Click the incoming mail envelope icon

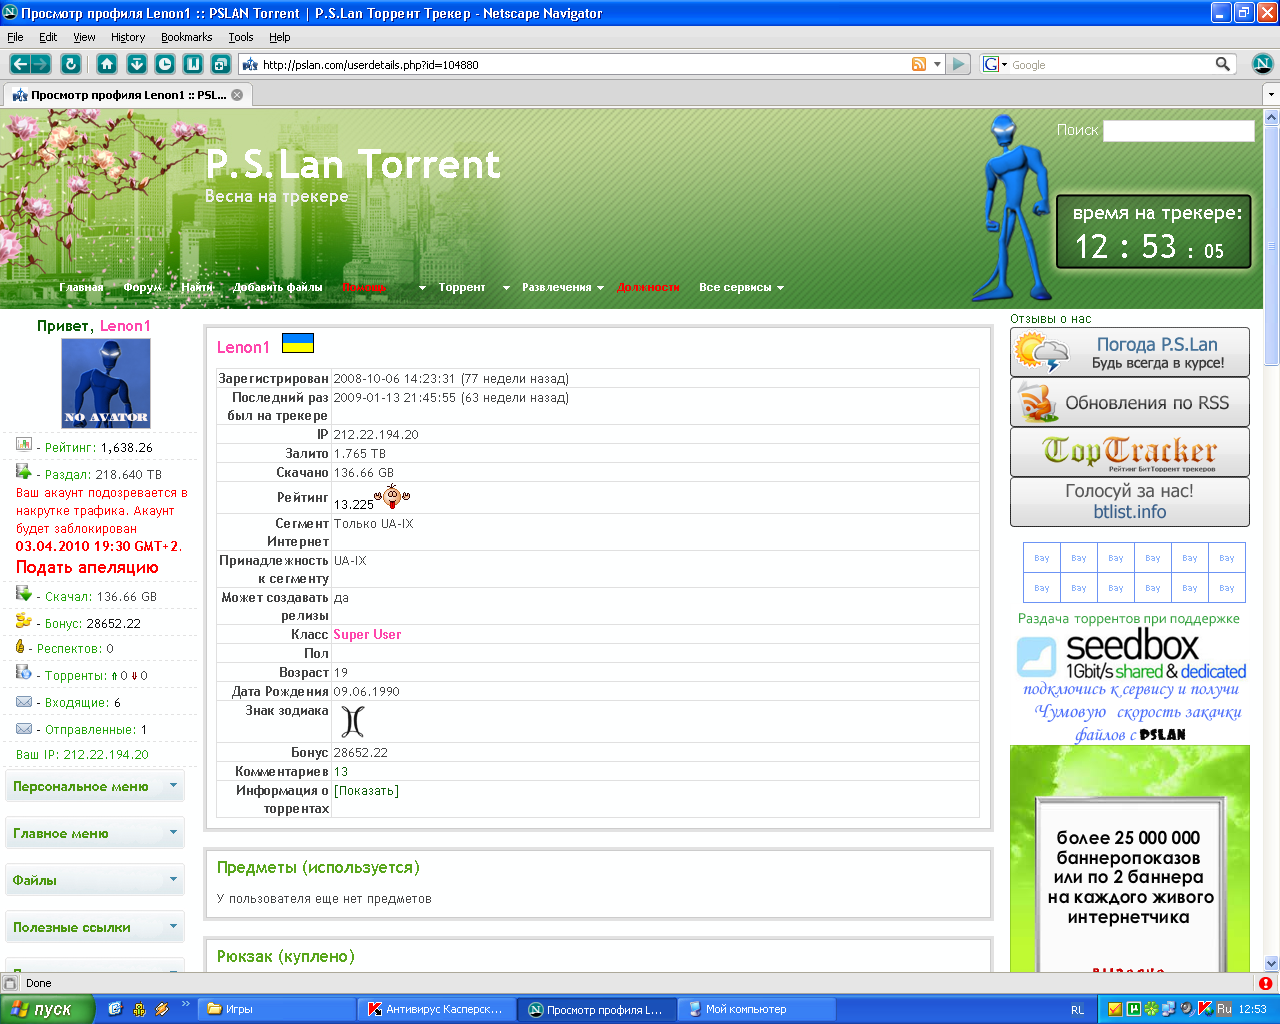coord(24,702)
